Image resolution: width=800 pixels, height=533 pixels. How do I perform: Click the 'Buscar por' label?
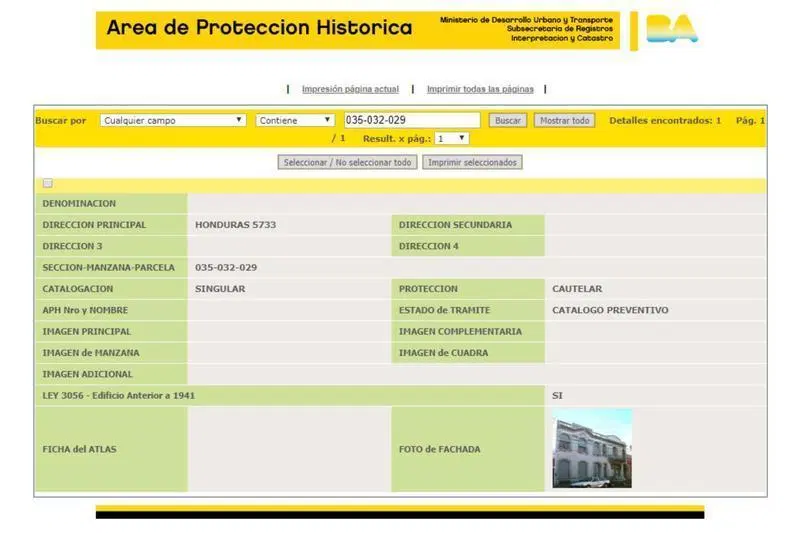61,120
